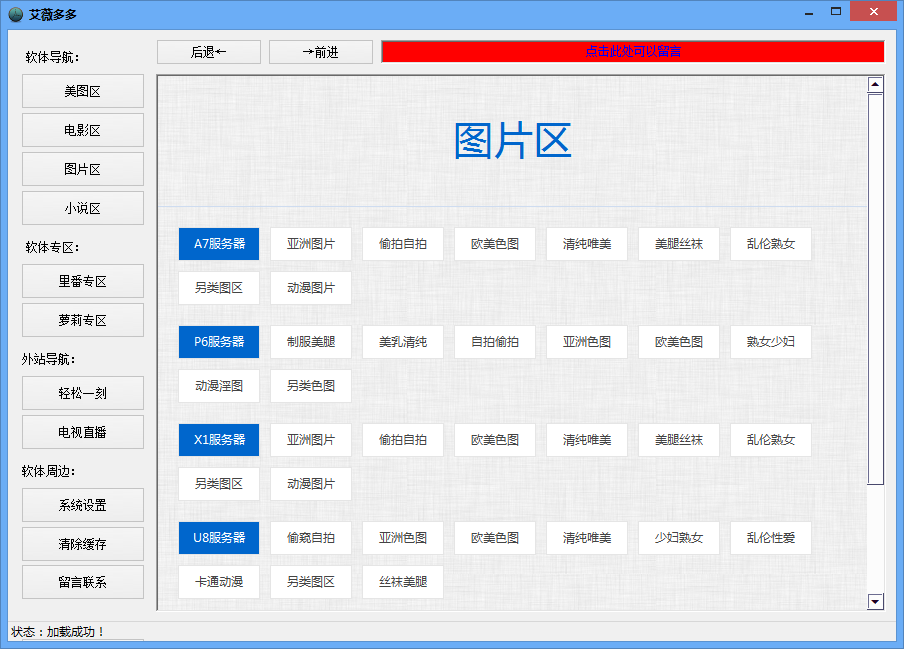Click the 软体导航: label
Screen dimensions: 904x649
(x=52, y=57)
